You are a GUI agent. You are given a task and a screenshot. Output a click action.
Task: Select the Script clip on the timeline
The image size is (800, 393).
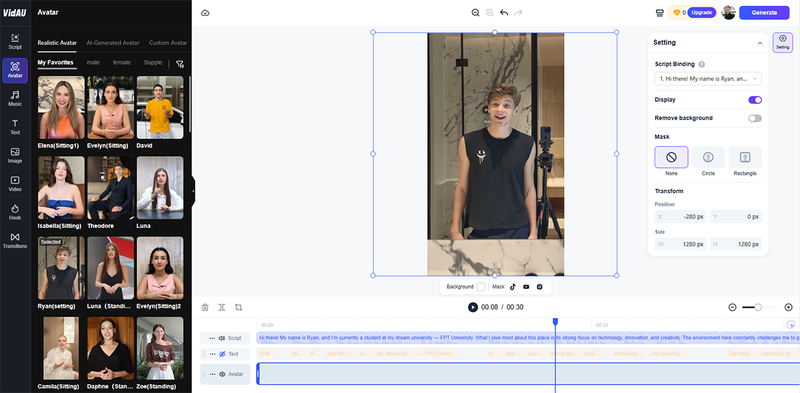pos(528,338)
